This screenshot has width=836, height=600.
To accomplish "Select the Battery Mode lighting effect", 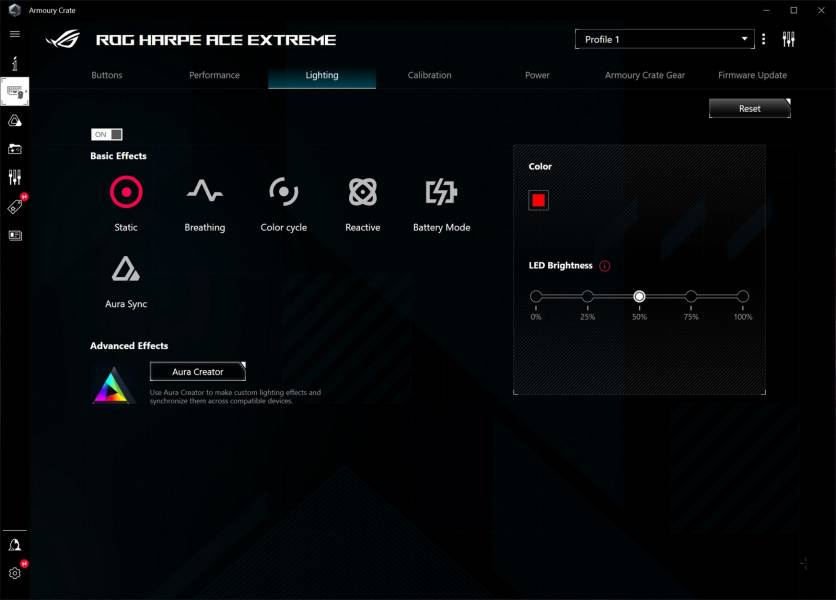I will coord(441,204).
